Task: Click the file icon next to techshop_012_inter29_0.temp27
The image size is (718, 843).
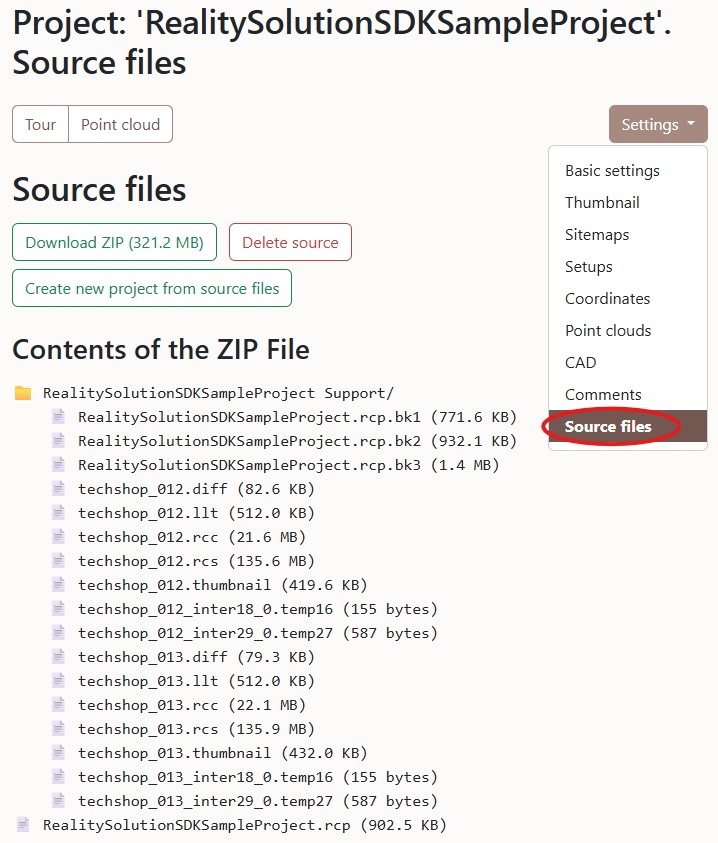Action: (x=58, y=633)
